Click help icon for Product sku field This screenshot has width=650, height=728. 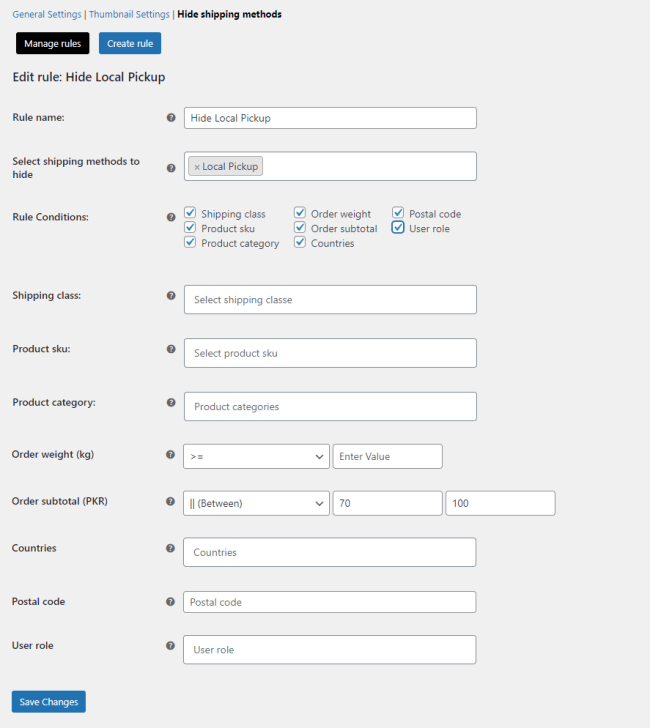171,349
